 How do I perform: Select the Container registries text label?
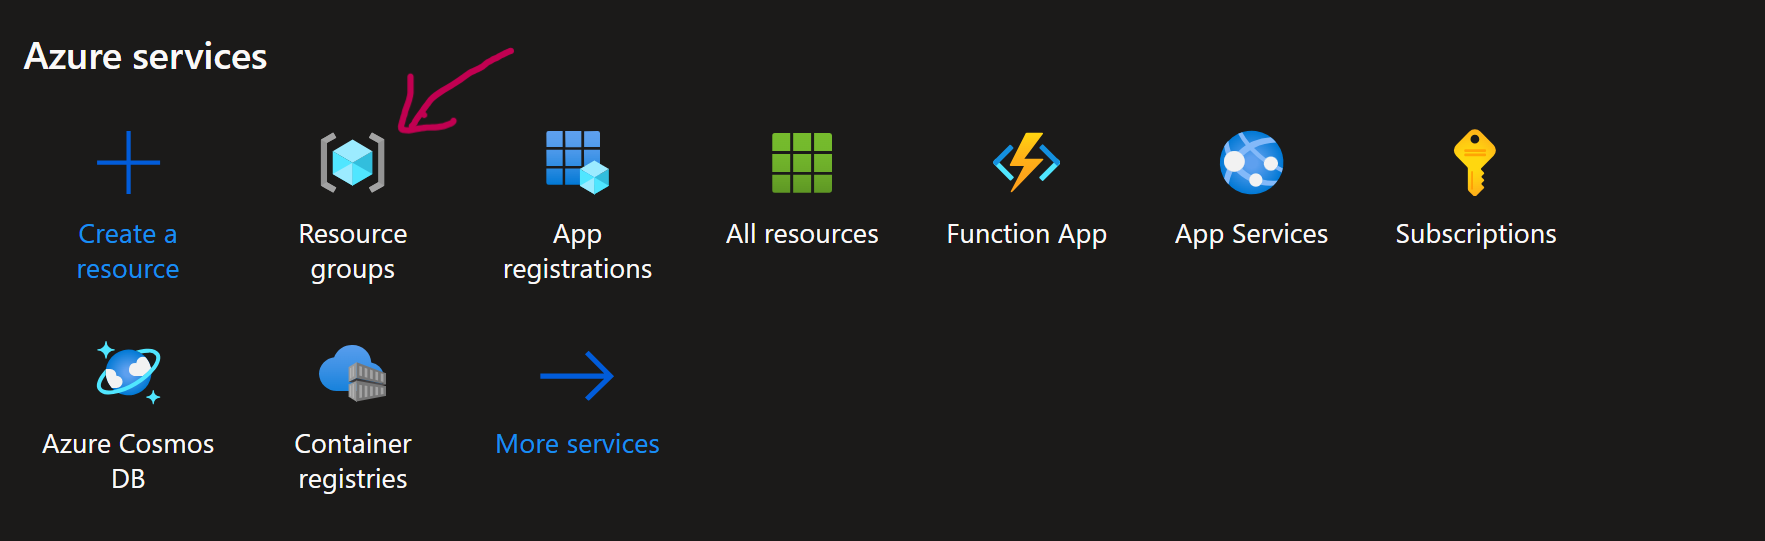click(x=352, y=461)
